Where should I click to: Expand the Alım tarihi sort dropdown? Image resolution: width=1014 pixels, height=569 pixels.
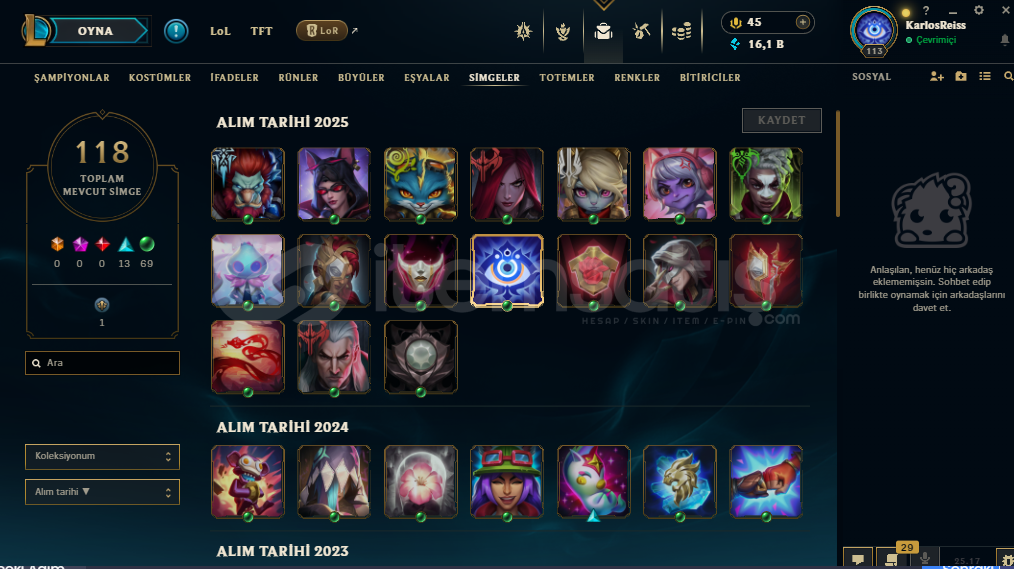tap(102, 492)
